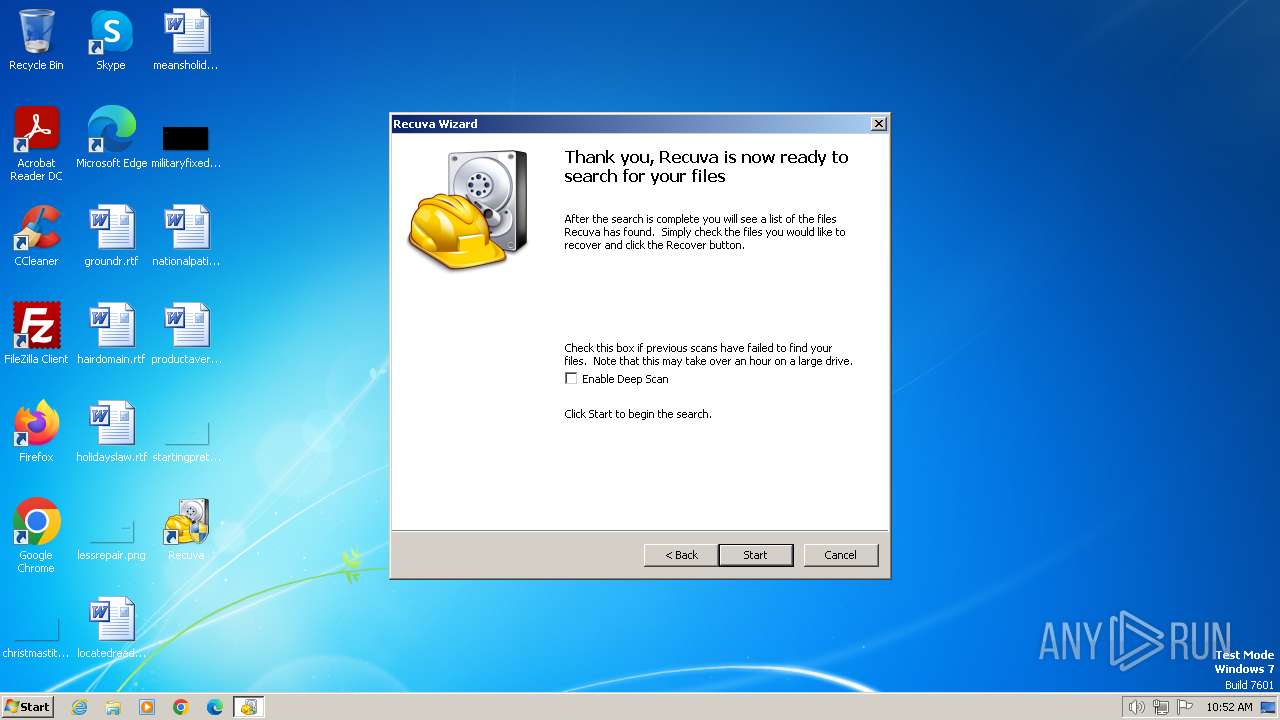Viewport: 1280px width, 720px height.
Task: Open volume control in system tray
Action: tap(1136, 707)
